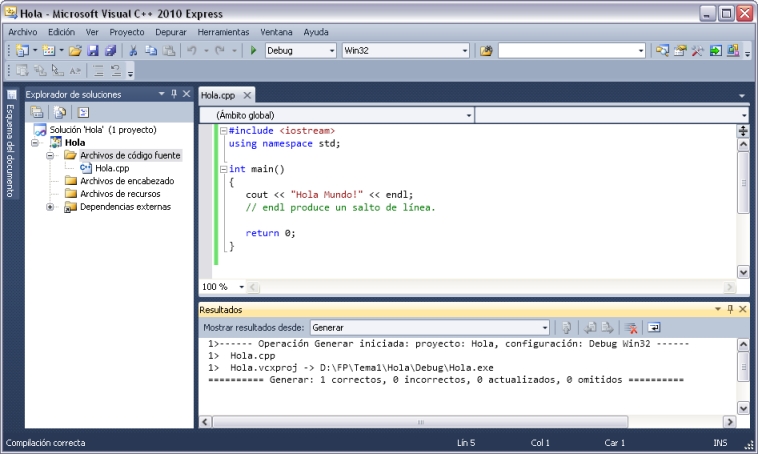The width and height of the screenshot is (758, 454).
Task: Click the New Project toolbar icon
Action: (22, 50)
